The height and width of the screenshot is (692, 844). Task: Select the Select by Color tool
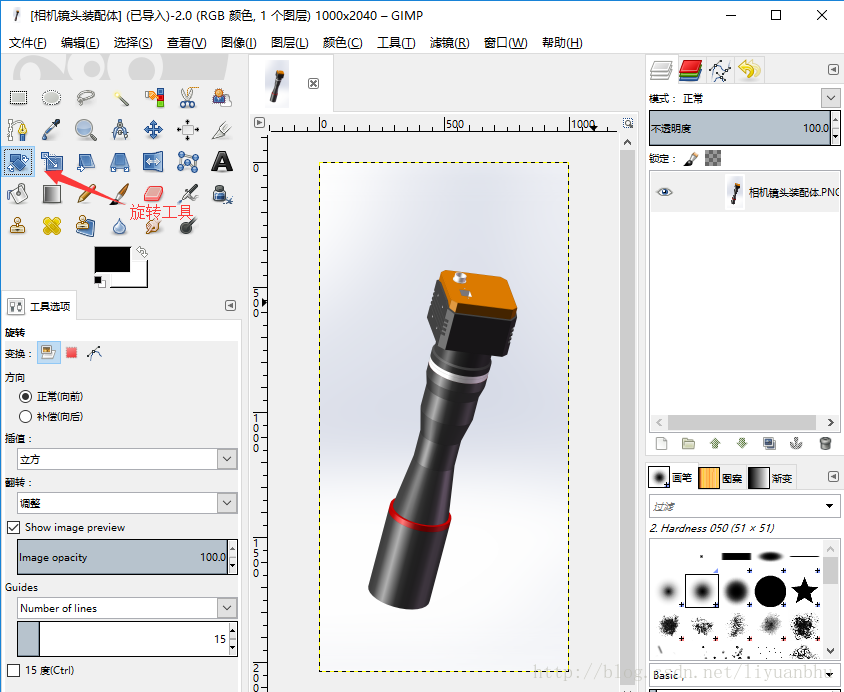154,97
